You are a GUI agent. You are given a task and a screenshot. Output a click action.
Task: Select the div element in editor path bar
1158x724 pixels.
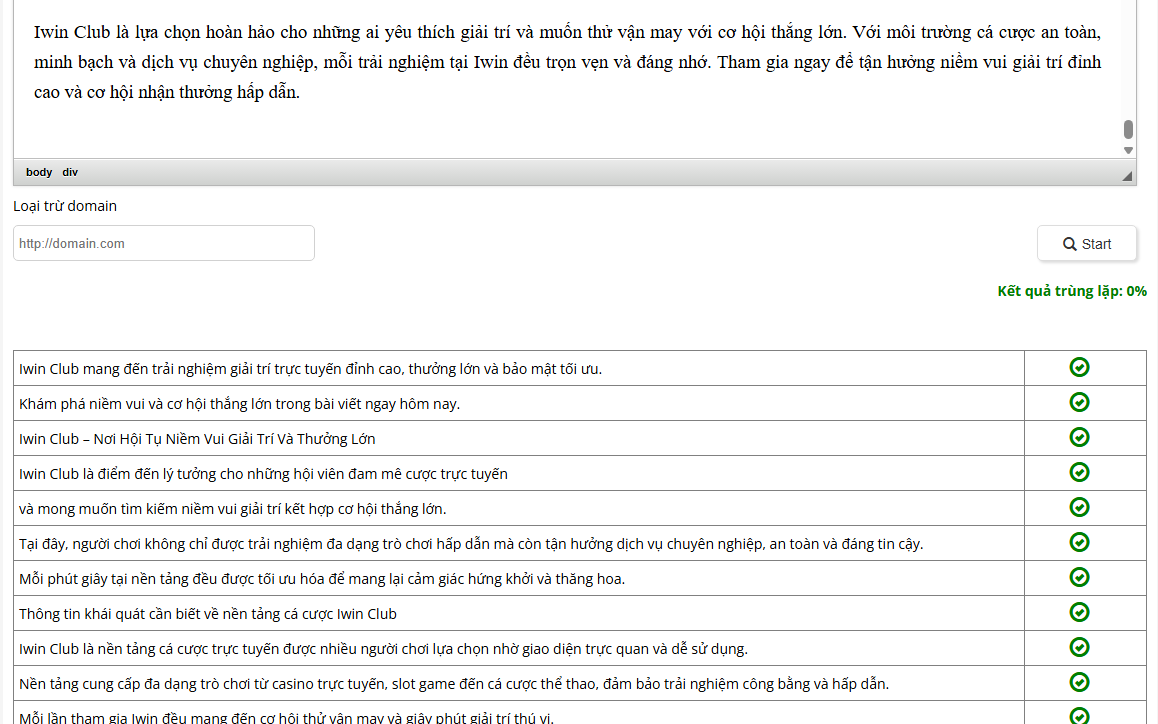(70, 172)
